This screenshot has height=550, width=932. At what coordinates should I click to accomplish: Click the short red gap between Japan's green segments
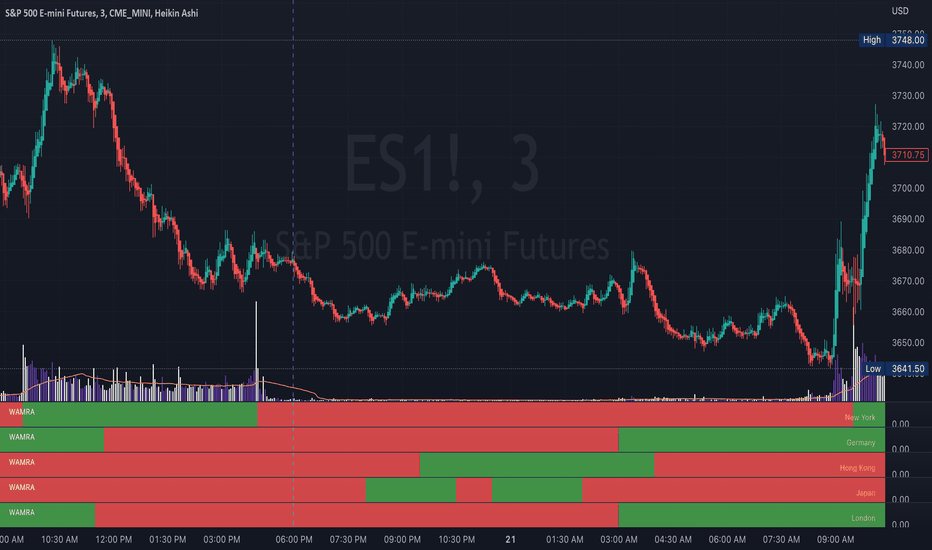[474, 490]
